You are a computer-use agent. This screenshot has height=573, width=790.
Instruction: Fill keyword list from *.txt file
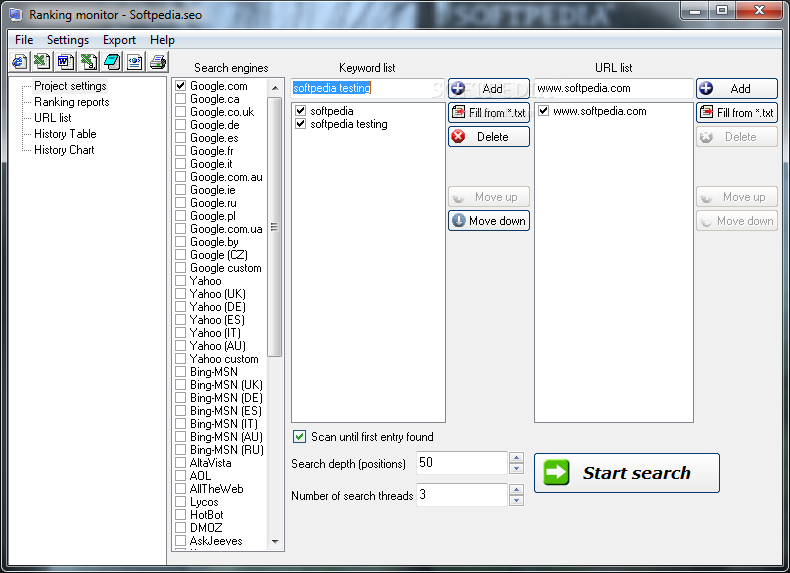tap(489, 113)
